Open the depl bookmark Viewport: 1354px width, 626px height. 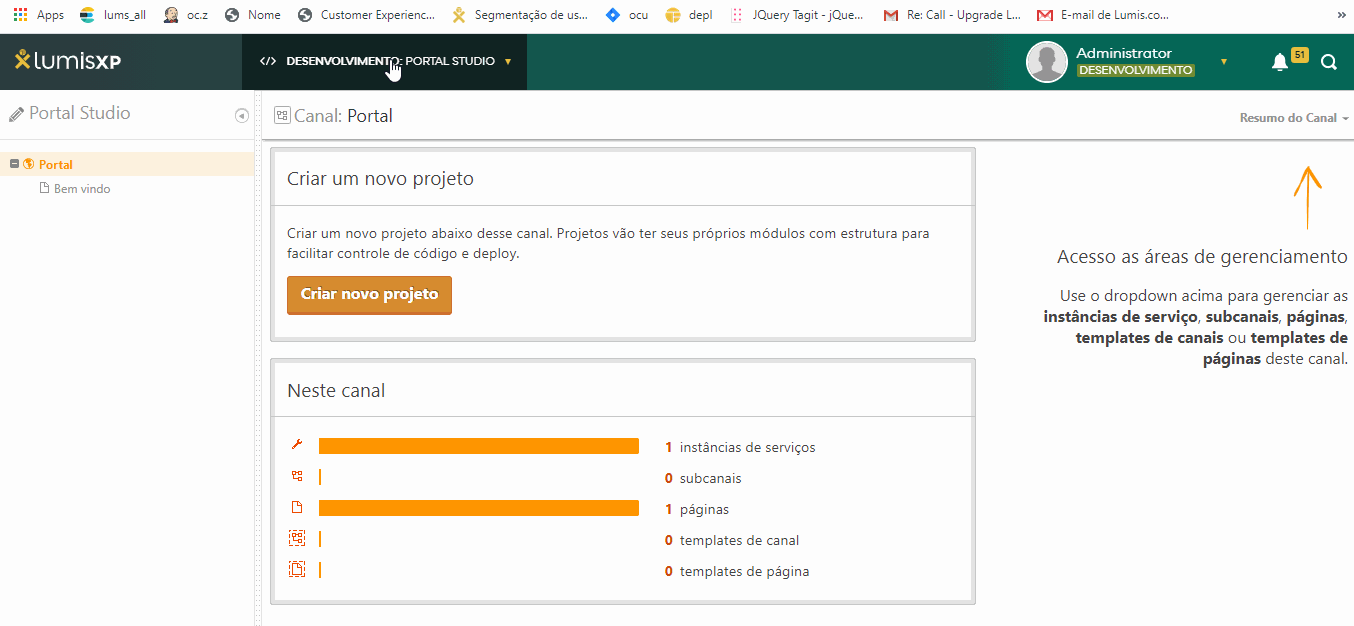pos(689,15)
